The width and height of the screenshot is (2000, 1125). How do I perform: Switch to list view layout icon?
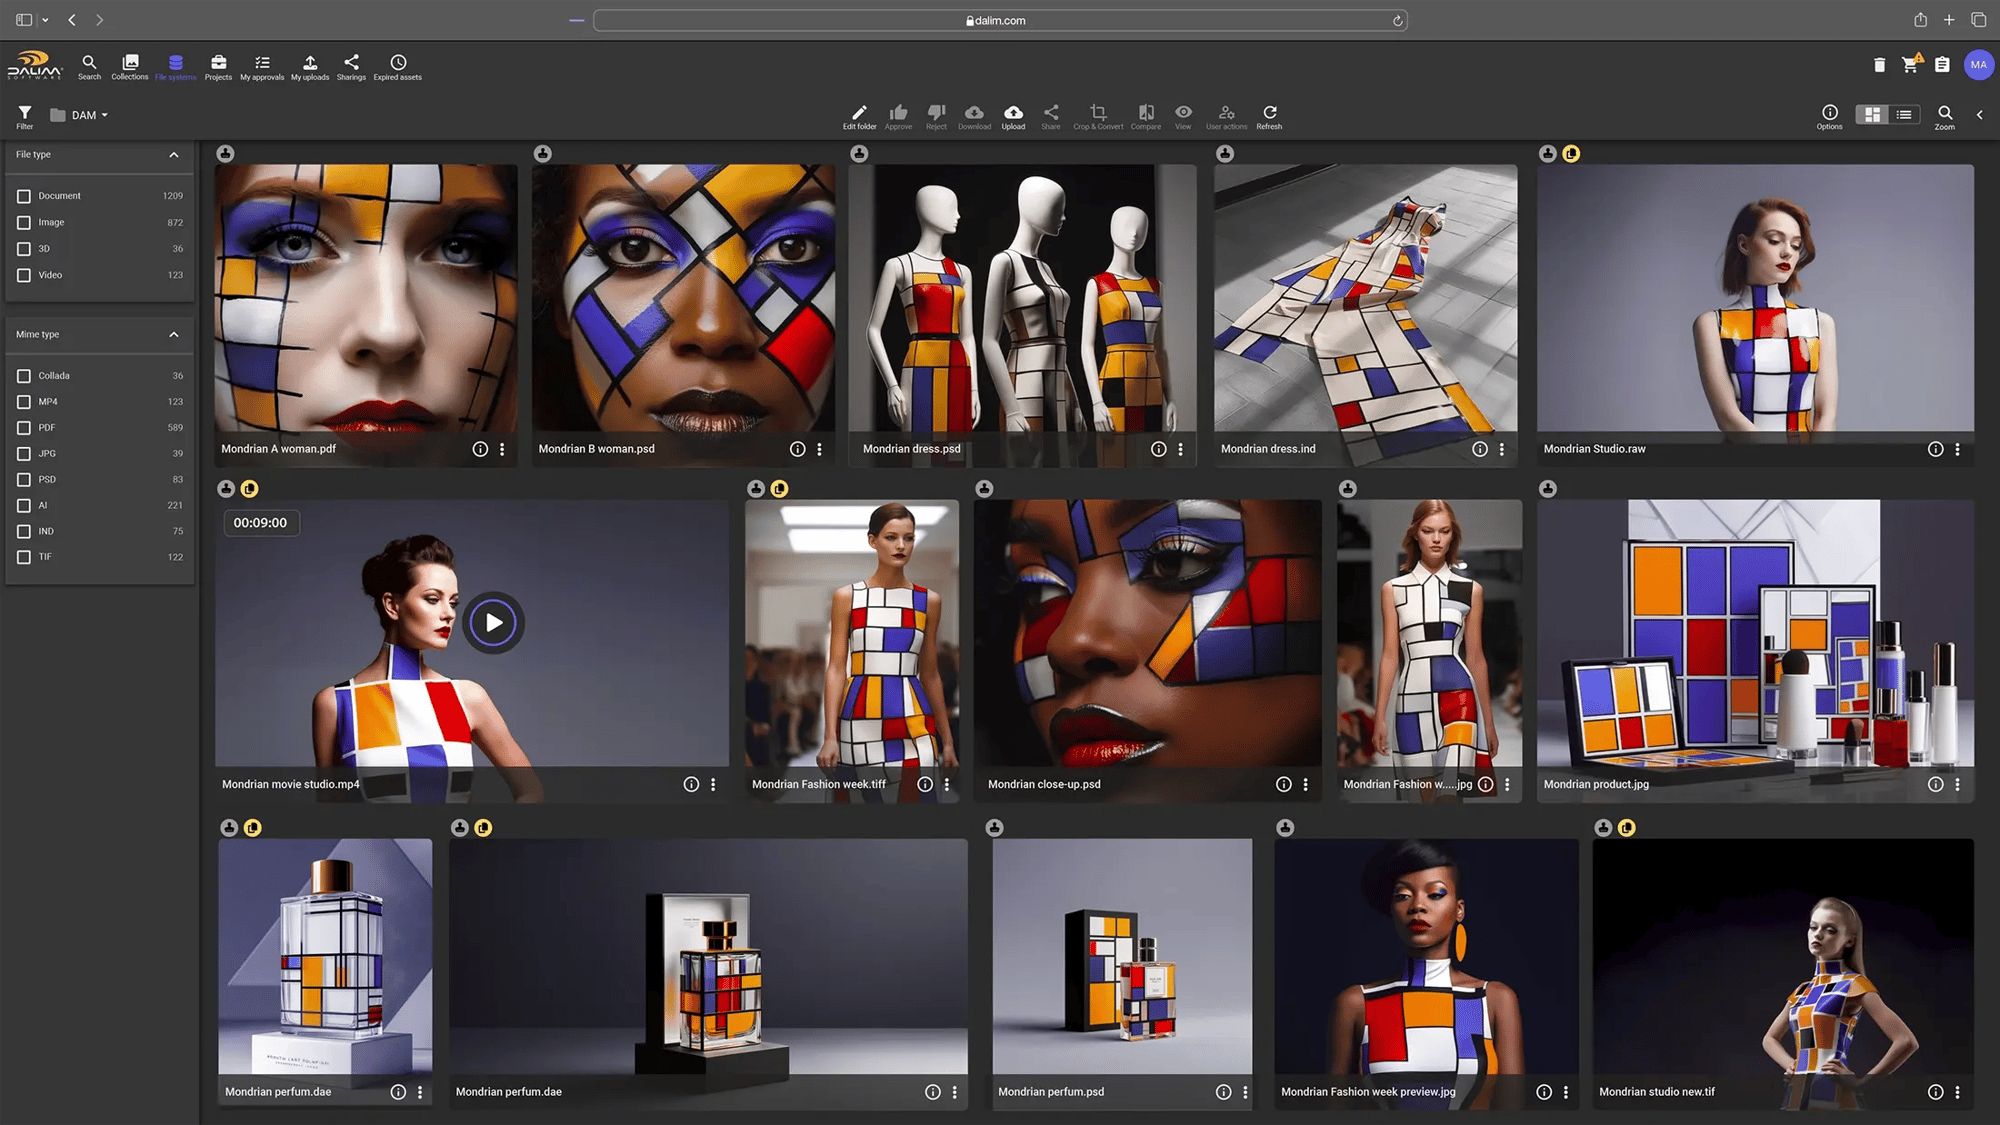click(x=1904, y=115)
